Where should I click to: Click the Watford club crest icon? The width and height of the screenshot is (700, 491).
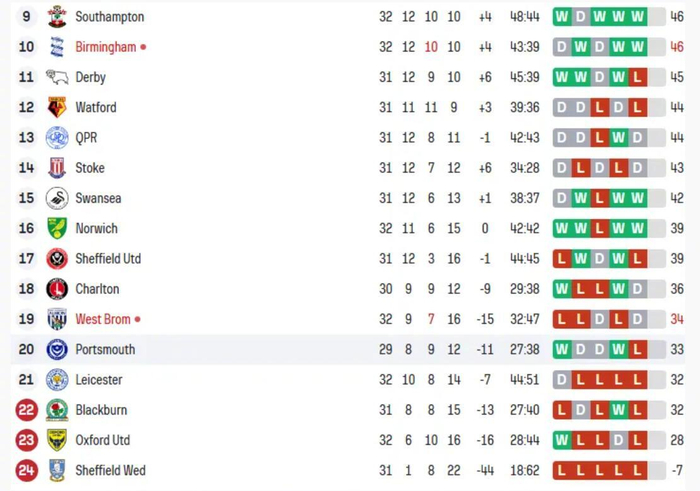[57, 108]
